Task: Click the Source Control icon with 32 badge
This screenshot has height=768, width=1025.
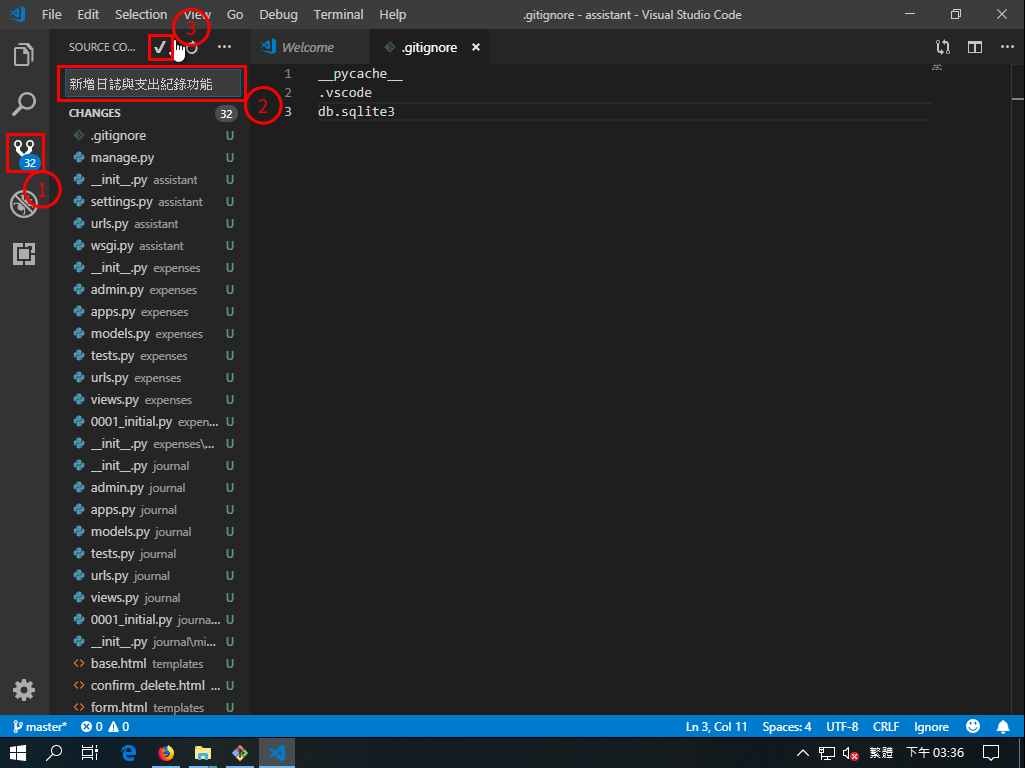Action: (x=24, y=152)
